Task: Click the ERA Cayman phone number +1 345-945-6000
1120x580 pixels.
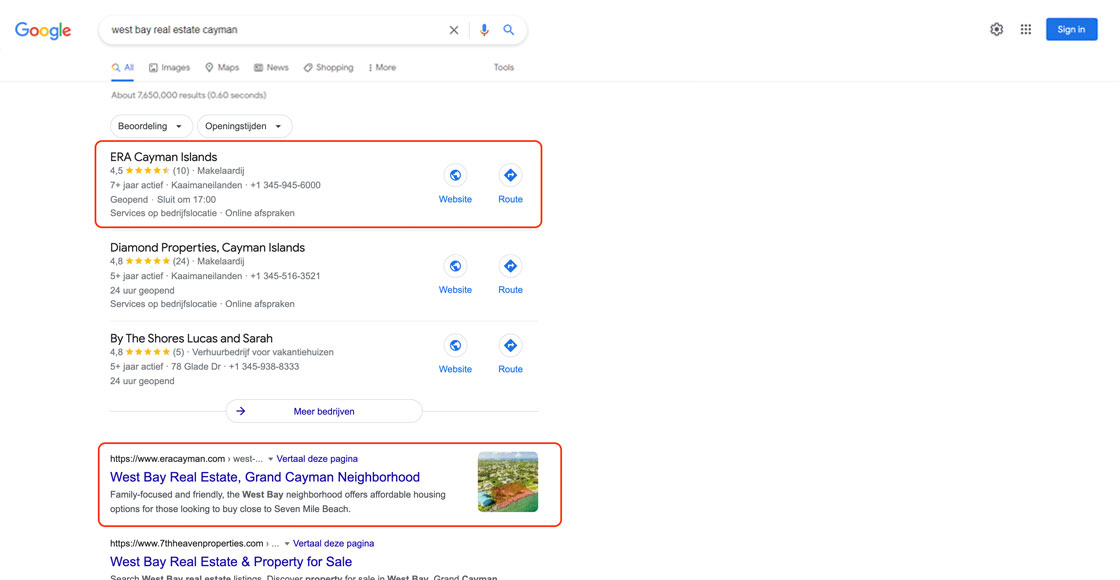Action: (285, 185)
